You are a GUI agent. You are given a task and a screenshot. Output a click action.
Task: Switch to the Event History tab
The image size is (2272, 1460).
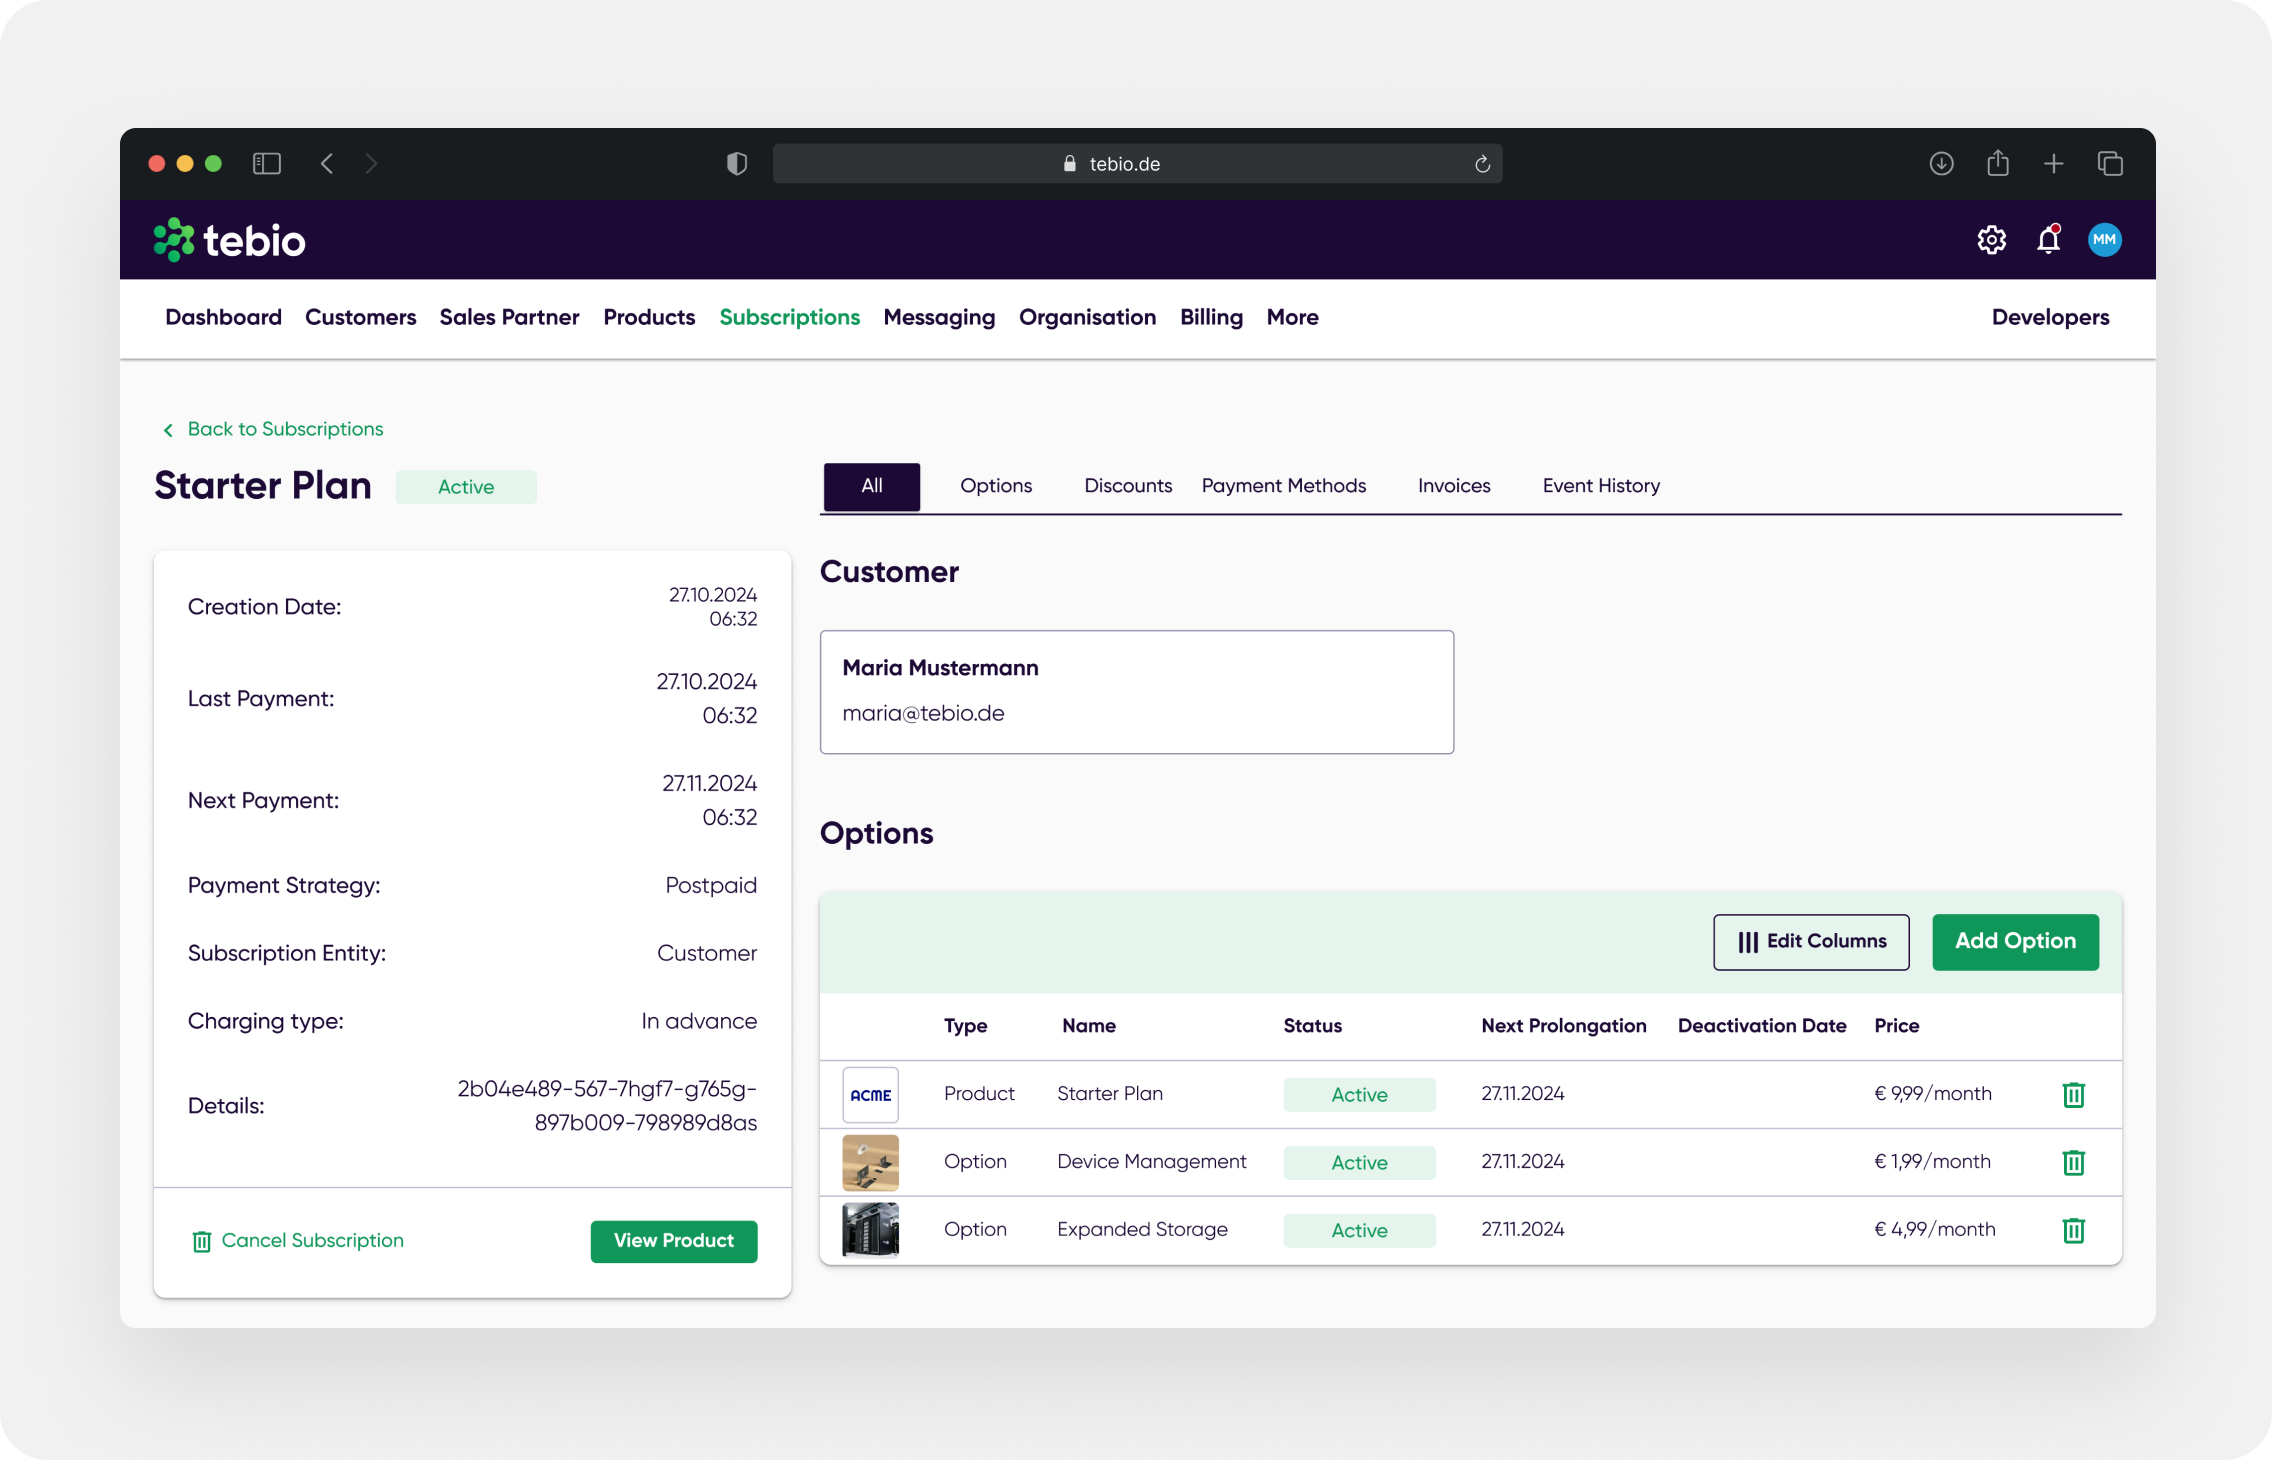coord(1601,485)
